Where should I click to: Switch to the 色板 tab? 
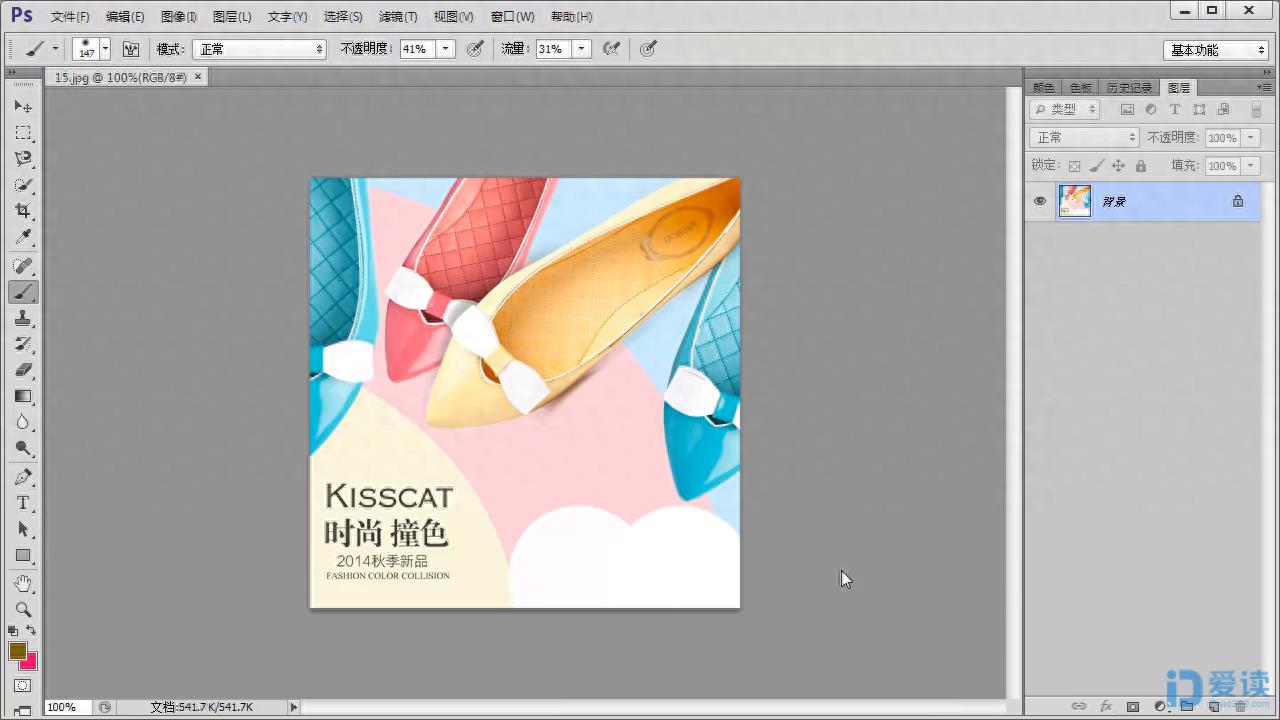(1081, 88)
